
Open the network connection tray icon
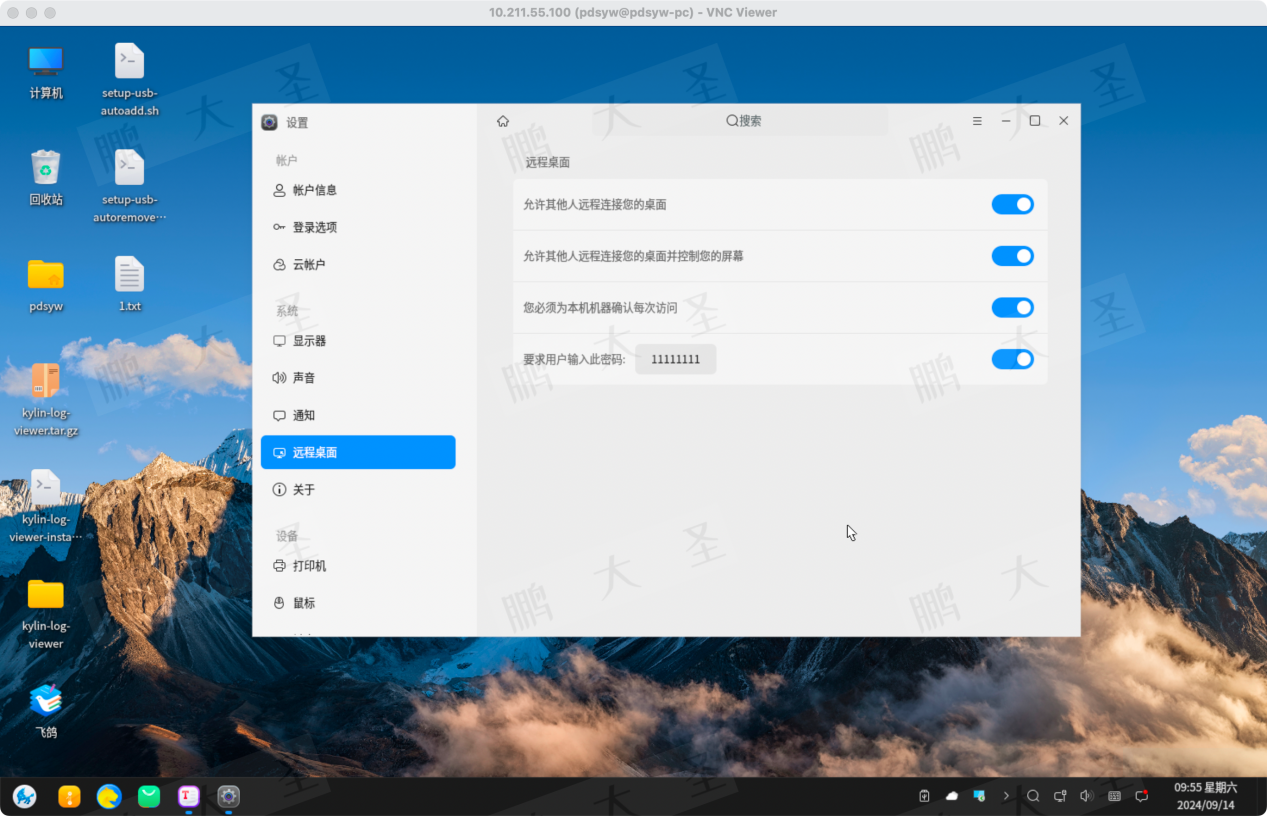tap(1060, 796)
